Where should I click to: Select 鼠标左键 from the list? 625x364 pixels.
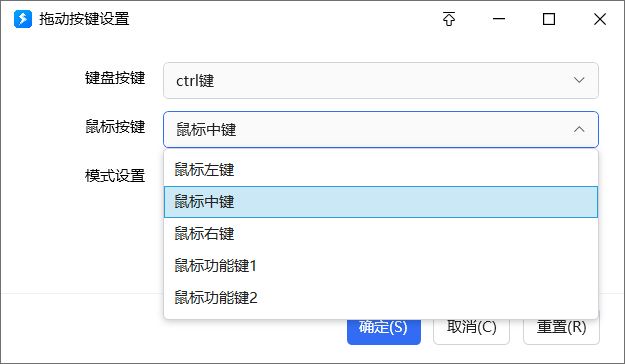[381, 170]
